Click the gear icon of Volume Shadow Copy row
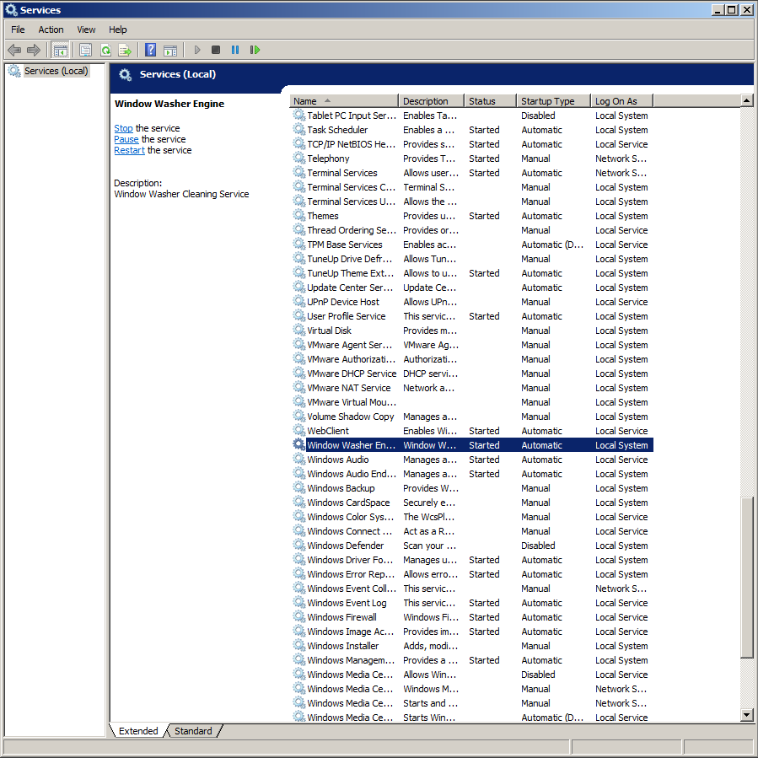This screenshot has height=758, width=758. pos(299,416)
